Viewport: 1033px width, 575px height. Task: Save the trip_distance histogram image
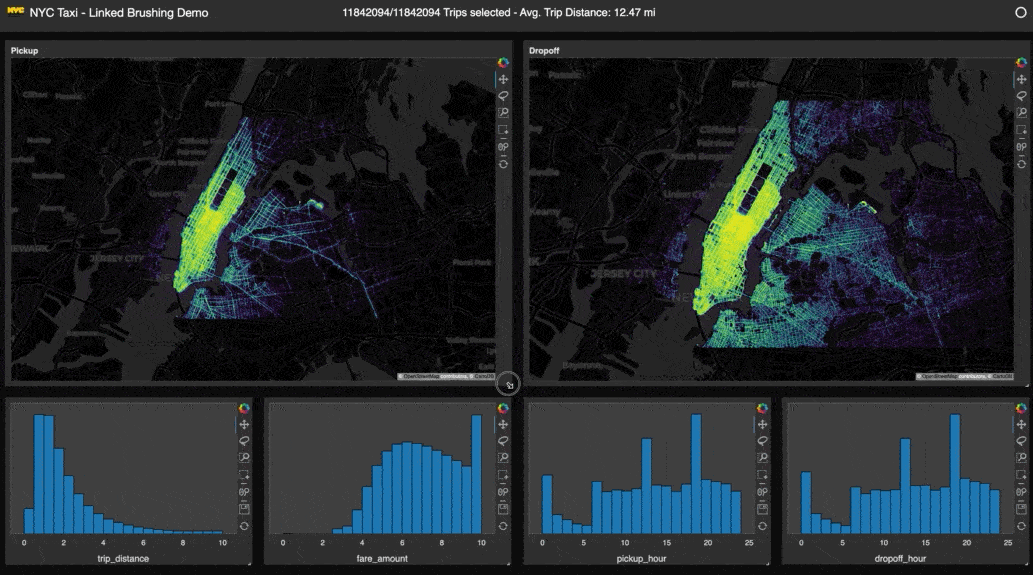(x=243, y=509)
